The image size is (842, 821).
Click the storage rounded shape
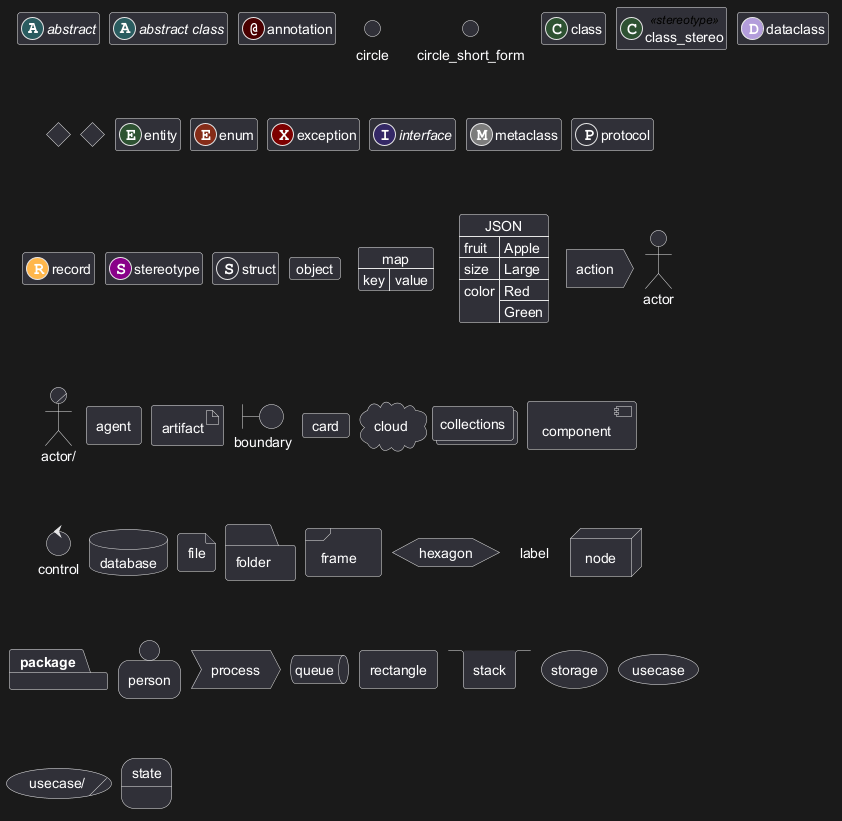[x=574, y=670]
